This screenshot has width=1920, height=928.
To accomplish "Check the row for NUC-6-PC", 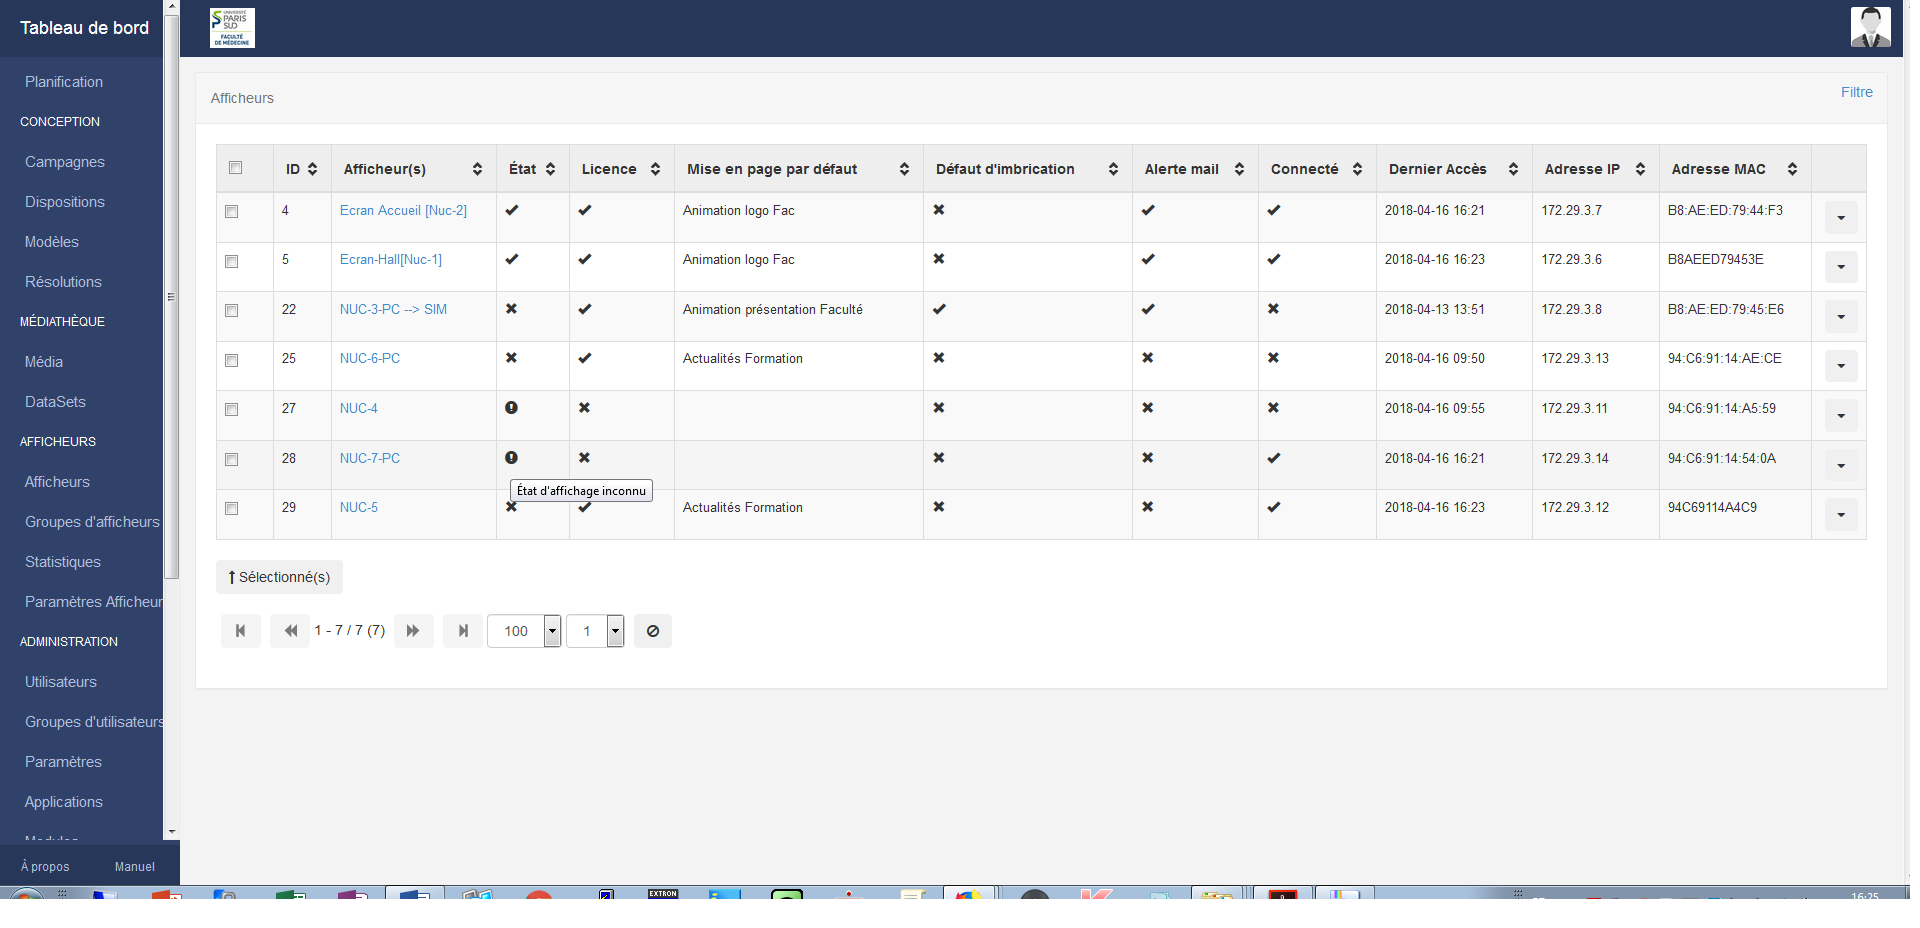I will [x=232, y=361].
